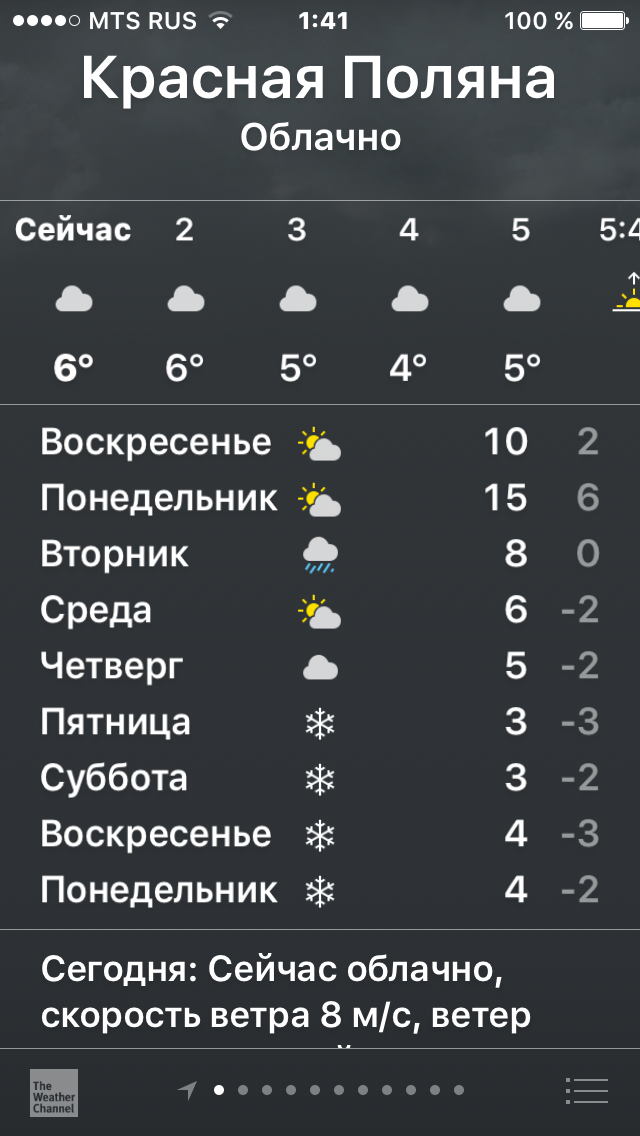
Task: Open the city list menu icon
Action: tap(586, 1091)
